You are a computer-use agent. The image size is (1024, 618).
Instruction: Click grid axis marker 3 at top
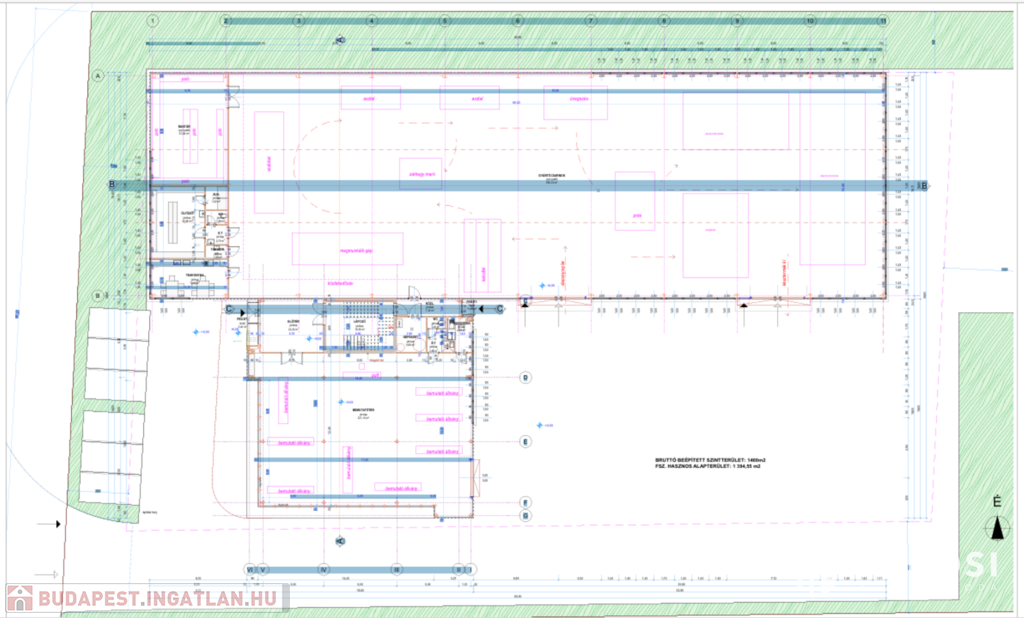coord(299,20)
